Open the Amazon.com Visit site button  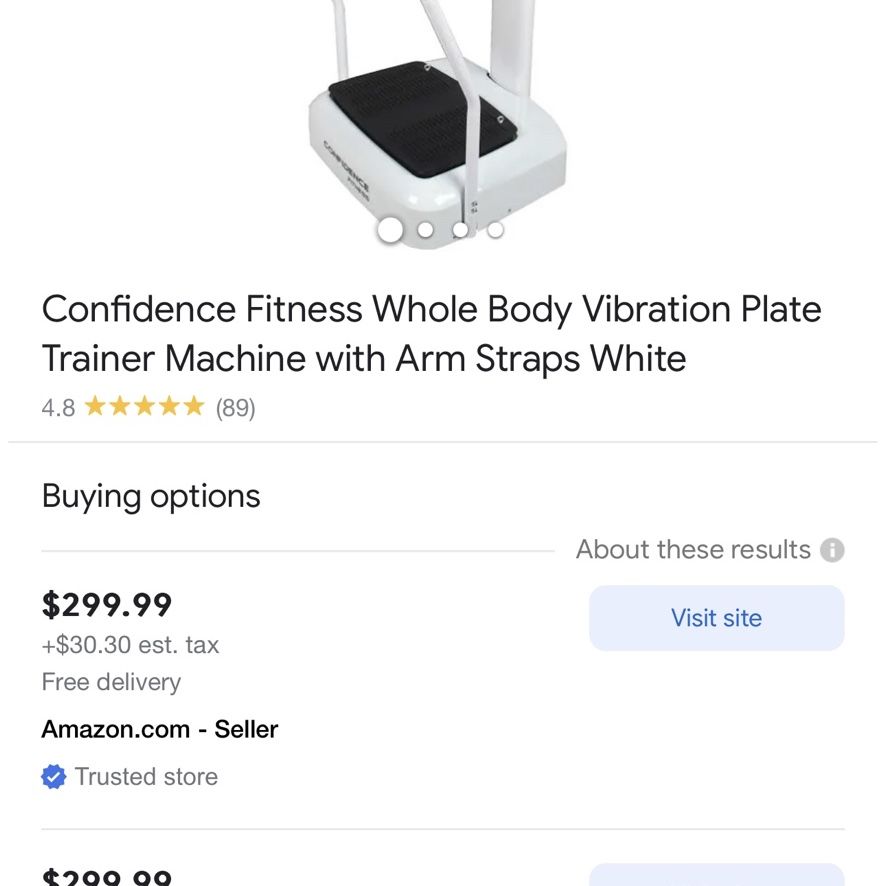[x=716, y=618]
